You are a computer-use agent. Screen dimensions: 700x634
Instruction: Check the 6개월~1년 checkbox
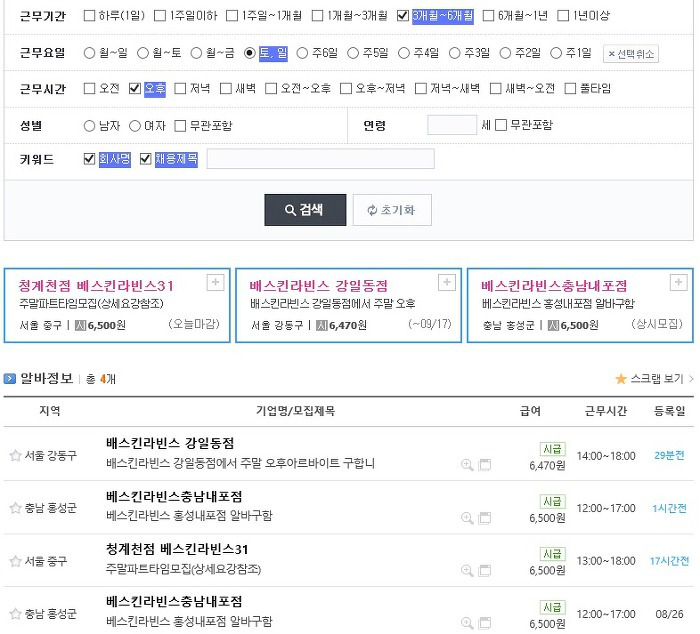(488, 16)
